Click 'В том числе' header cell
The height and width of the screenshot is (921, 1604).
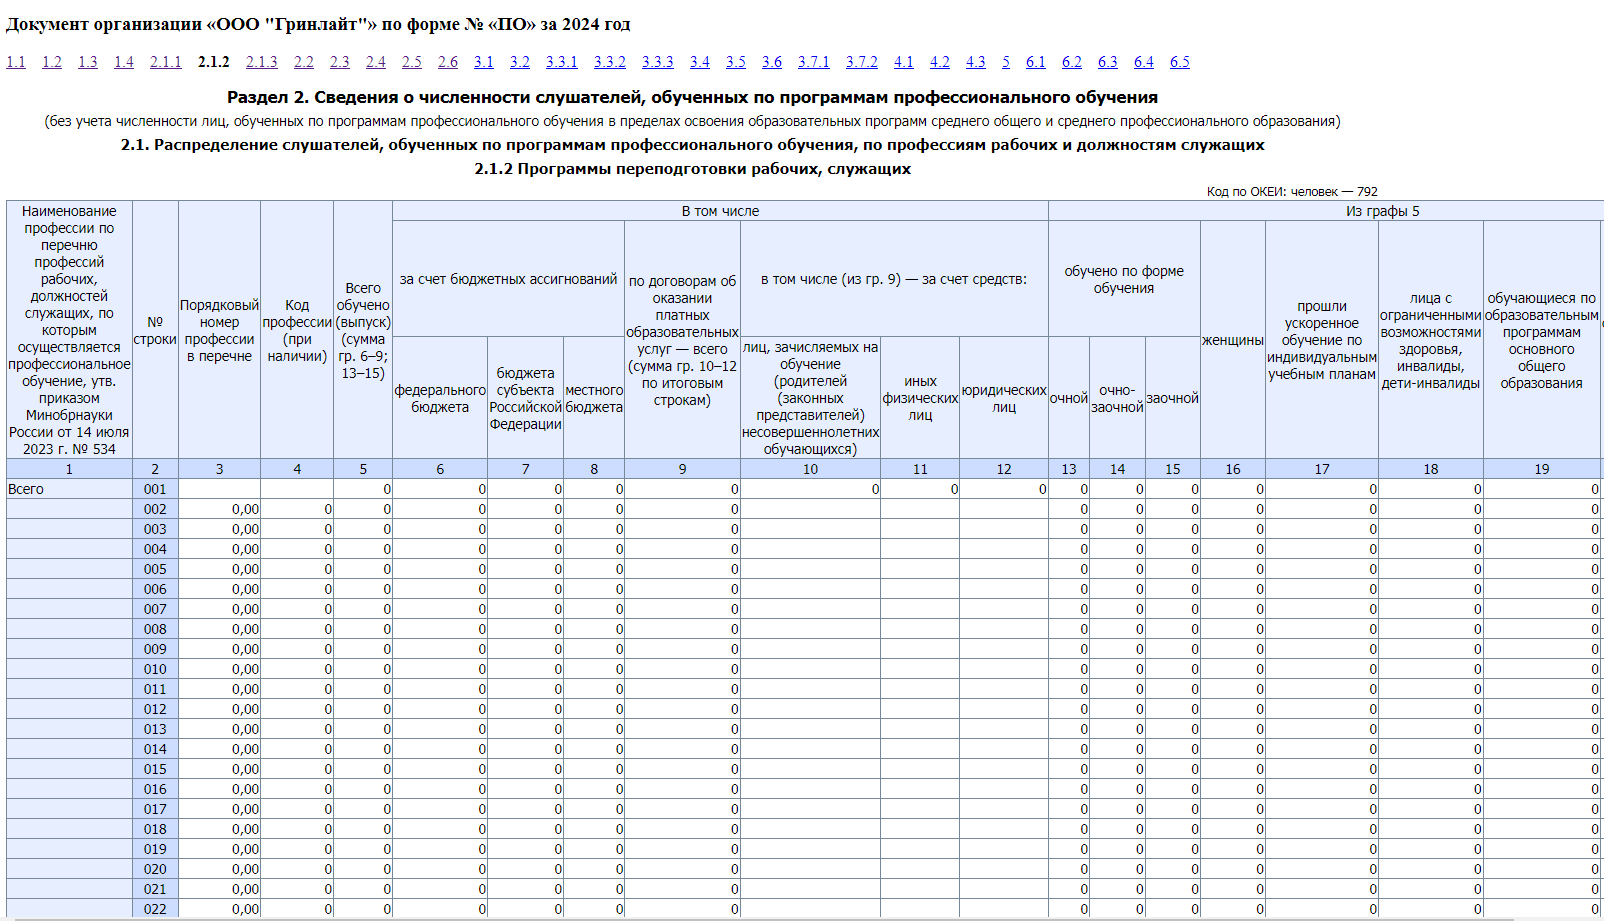(720, 211)
